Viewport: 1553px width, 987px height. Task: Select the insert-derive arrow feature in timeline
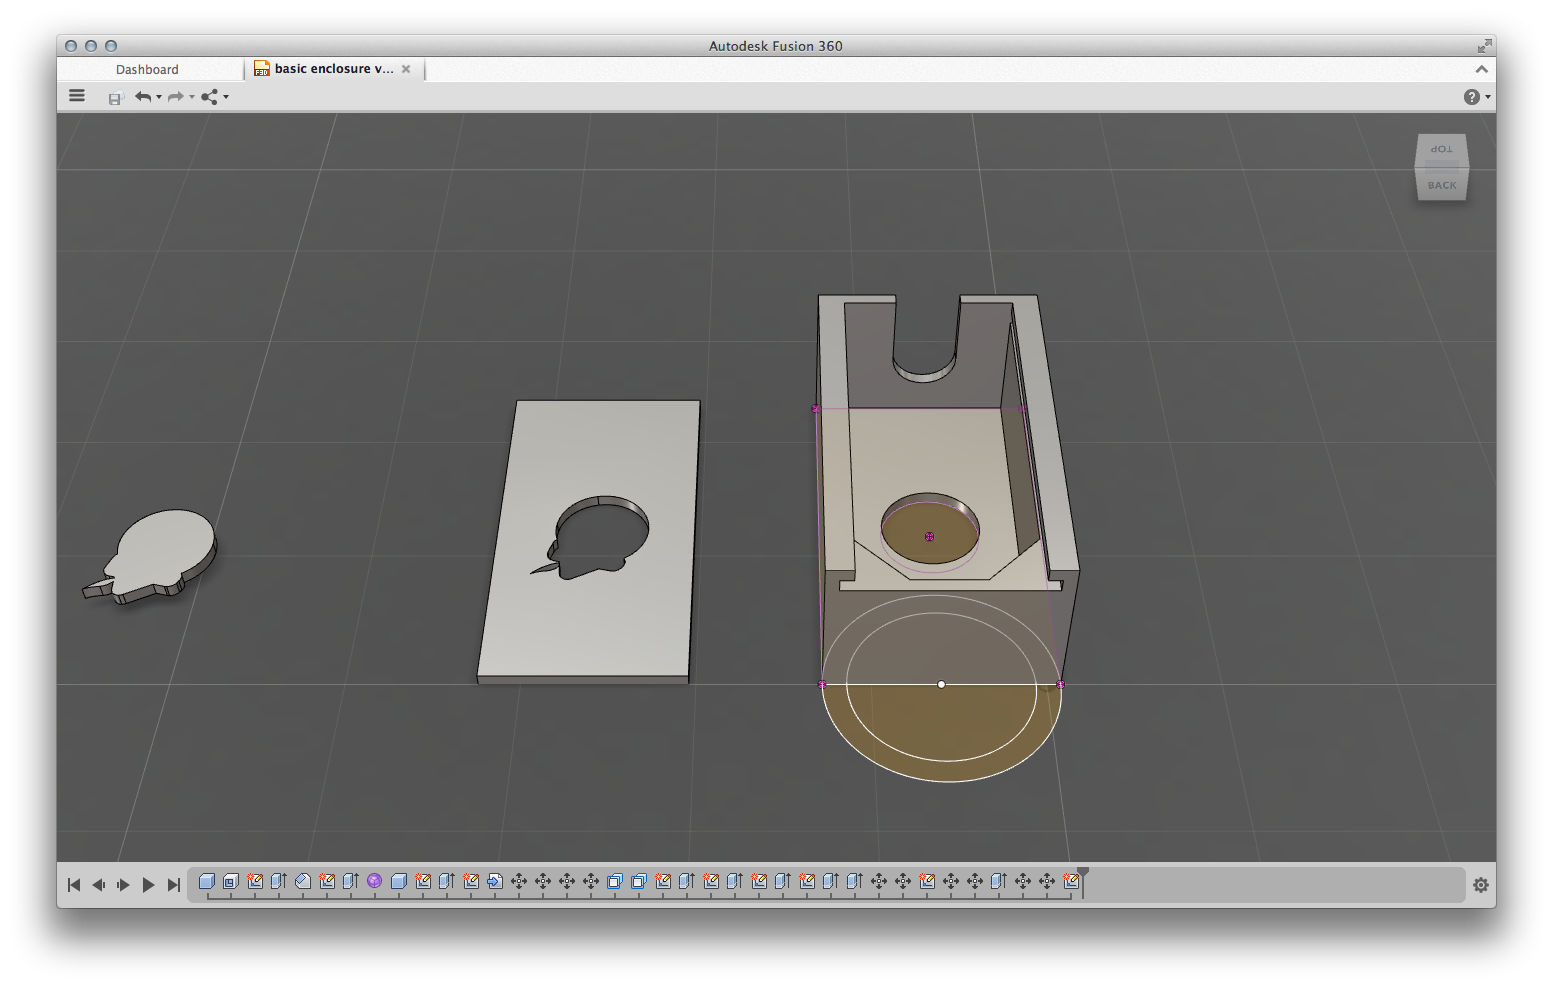495,881
